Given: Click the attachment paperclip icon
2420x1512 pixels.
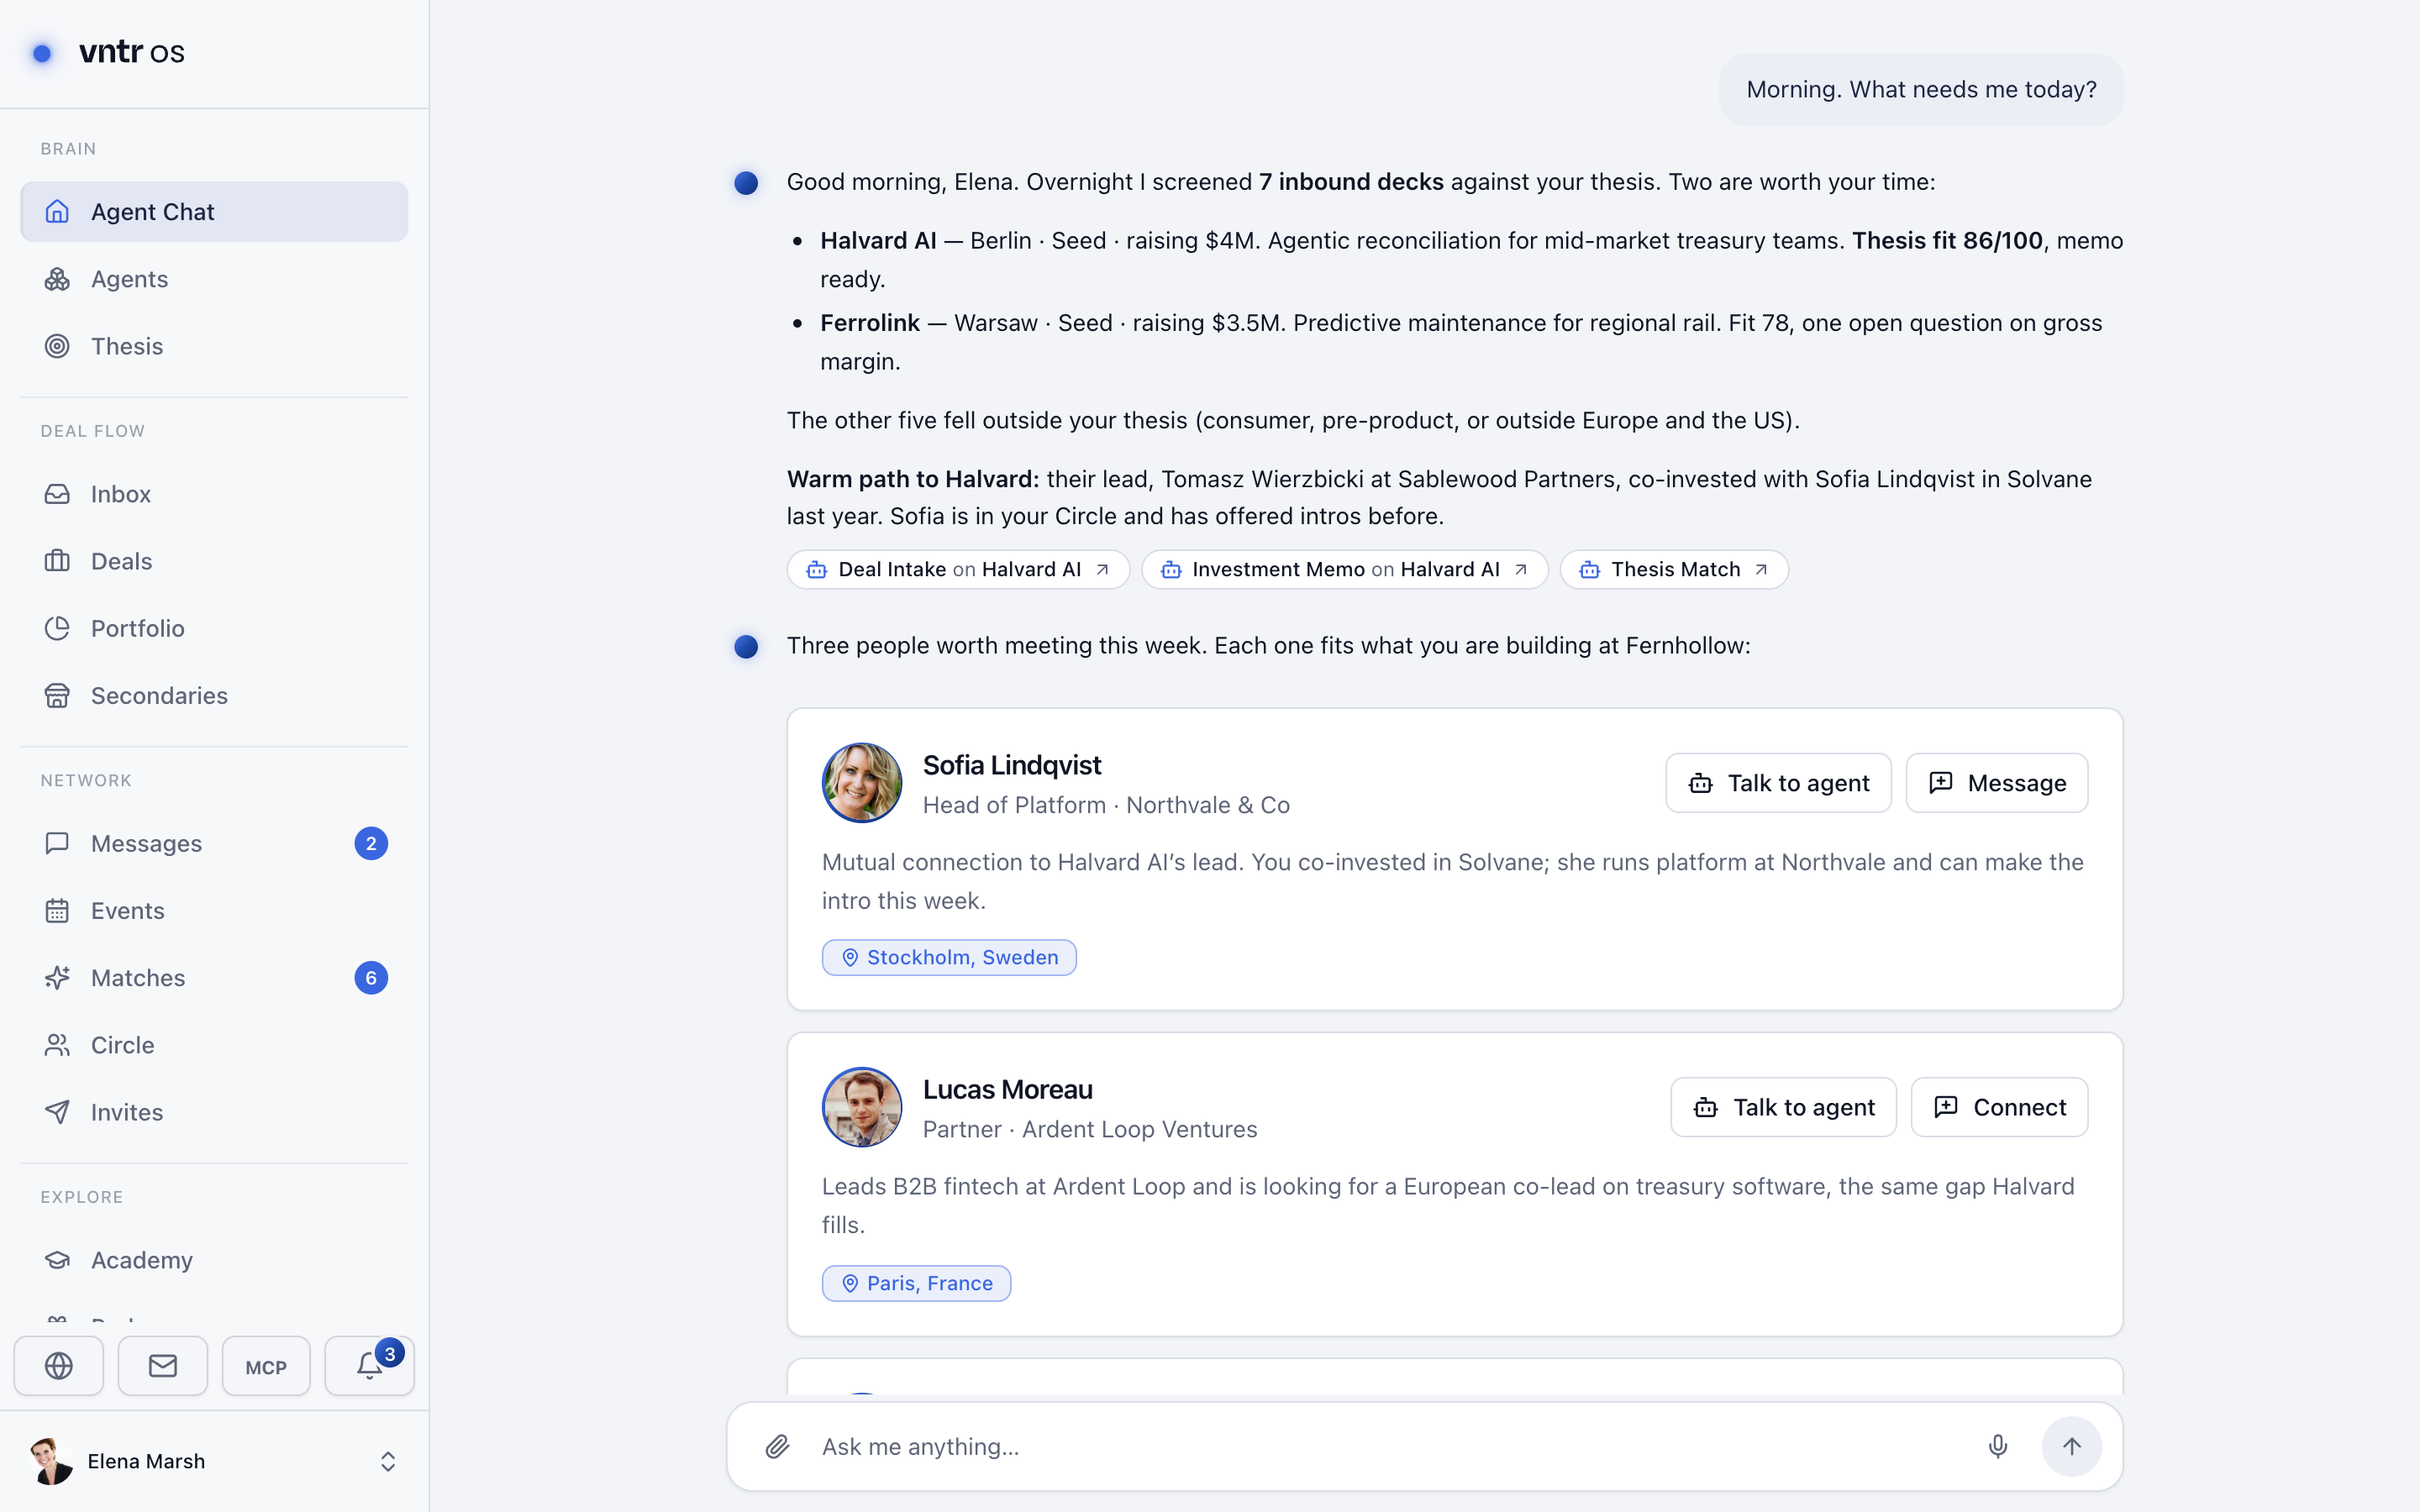Looking at the screenshot, I should (778, 1446).
